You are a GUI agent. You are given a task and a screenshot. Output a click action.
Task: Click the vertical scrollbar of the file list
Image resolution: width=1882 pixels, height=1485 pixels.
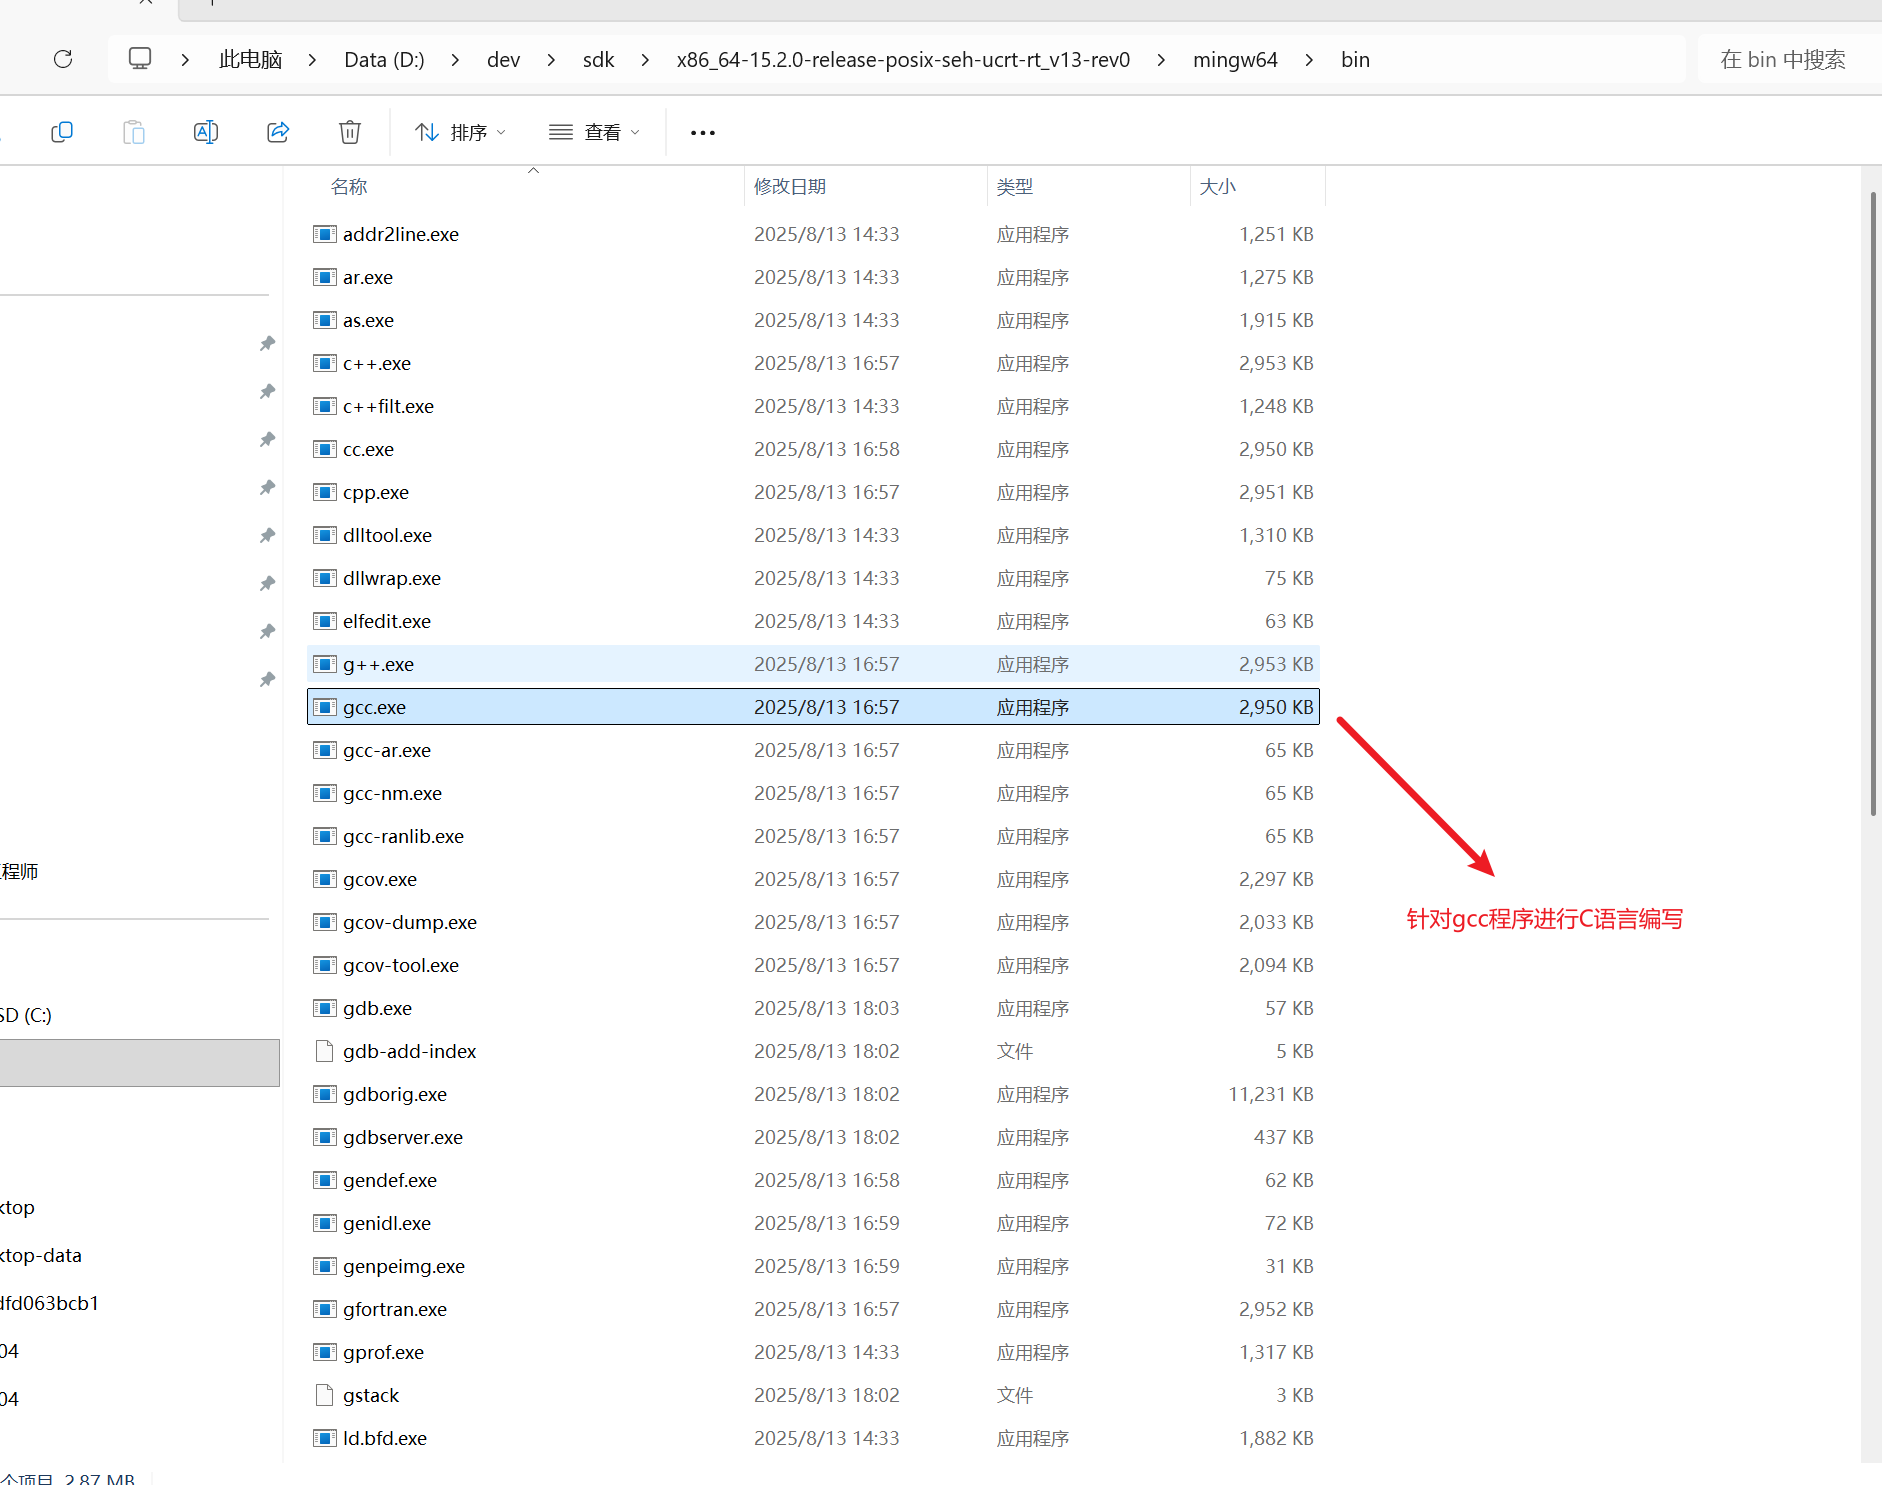click(1873, 504)
